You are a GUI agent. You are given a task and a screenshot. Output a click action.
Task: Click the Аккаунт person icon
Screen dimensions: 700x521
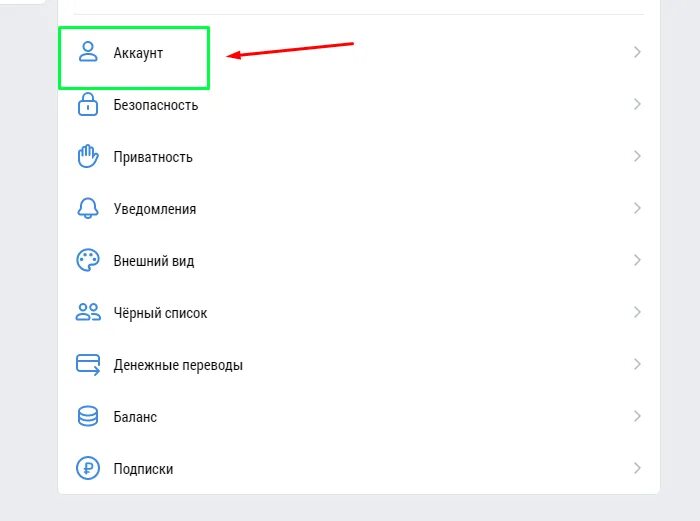[89, 52]
